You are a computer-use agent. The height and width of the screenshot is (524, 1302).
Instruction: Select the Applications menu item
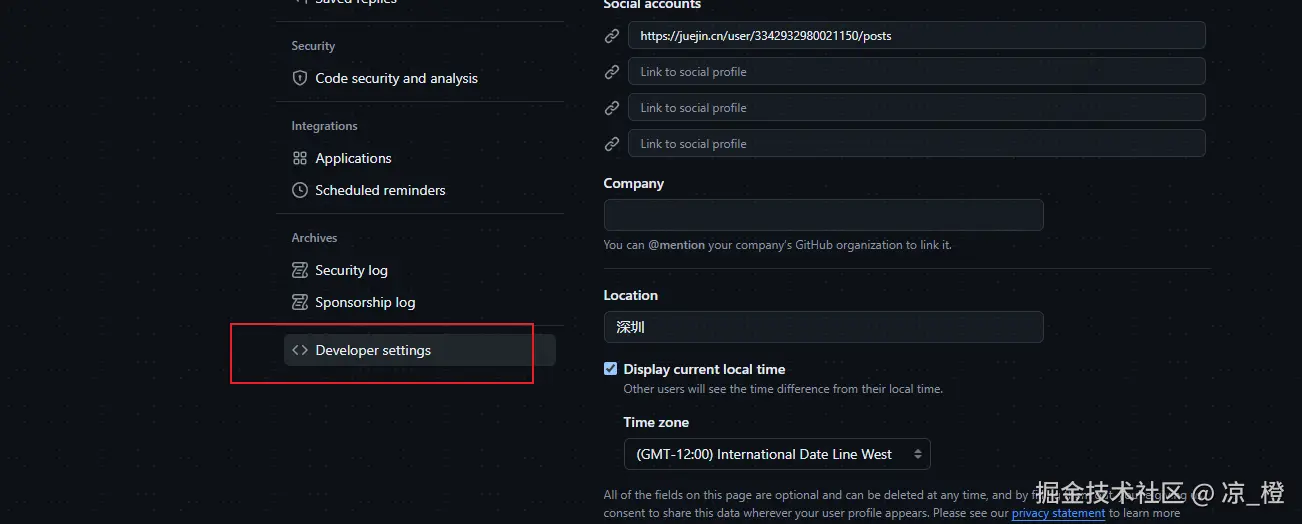[353, 158]
